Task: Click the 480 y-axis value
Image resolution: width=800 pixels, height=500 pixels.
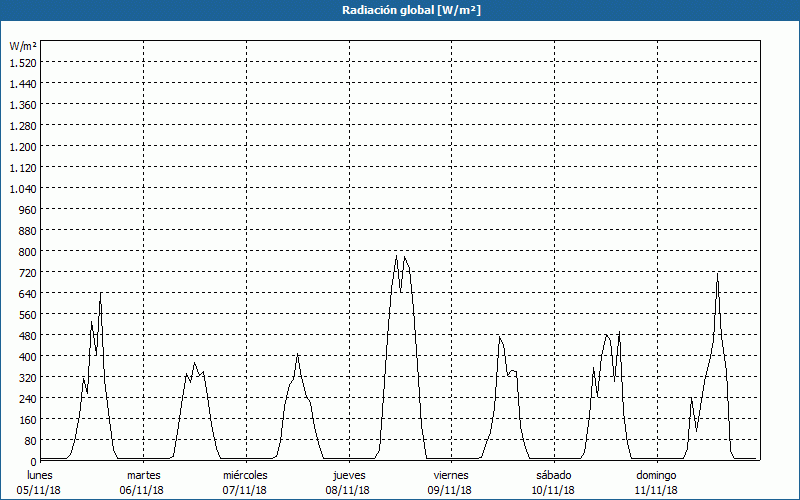Action: (28, 336)
